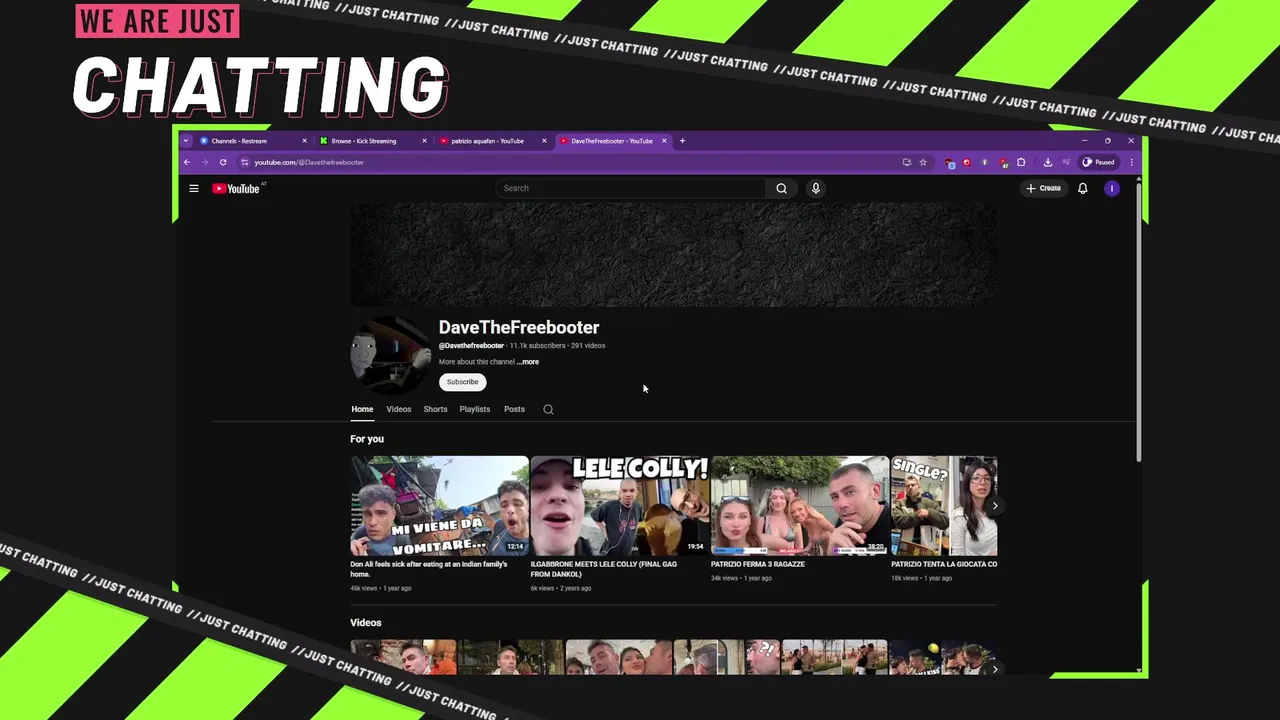
Task: Open the channel Playlists tab
Action: [475, 409]
